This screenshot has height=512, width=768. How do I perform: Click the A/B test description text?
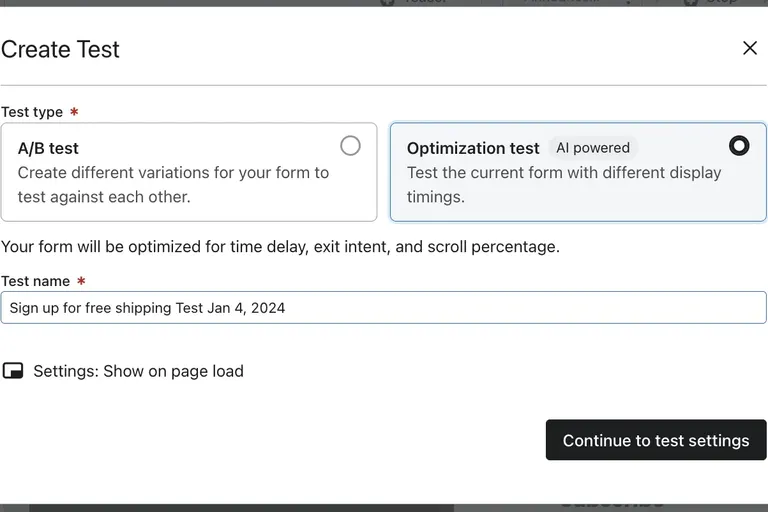click(x=173, y=184)
